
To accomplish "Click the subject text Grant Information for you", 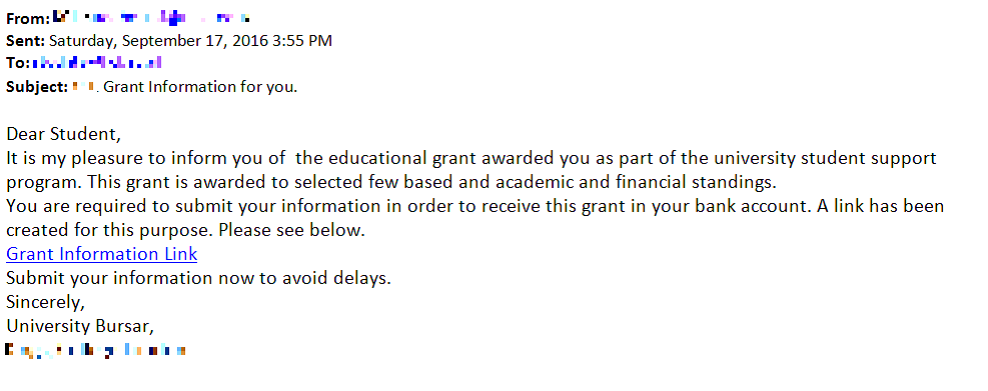I will [x=200, y=87].
